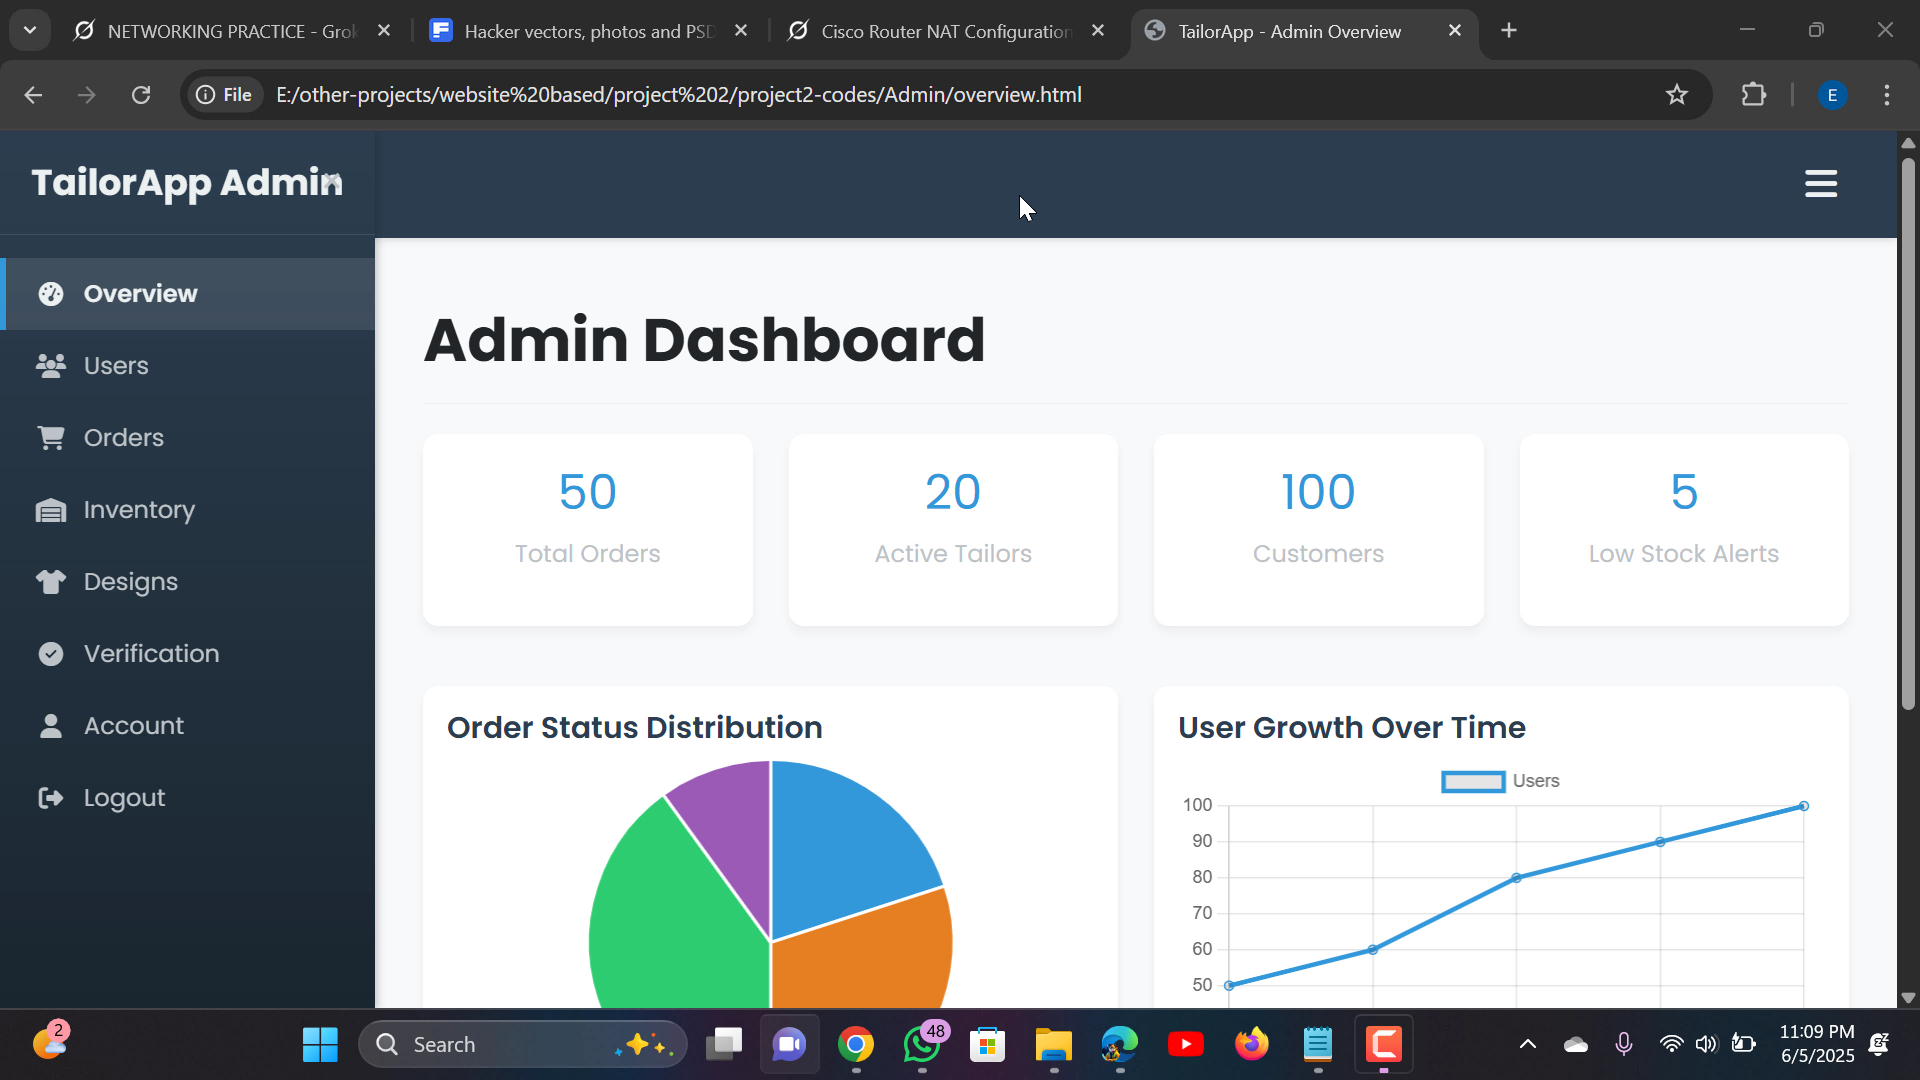
Task: Open the Designs page link
Action: (x=188, y=582)
